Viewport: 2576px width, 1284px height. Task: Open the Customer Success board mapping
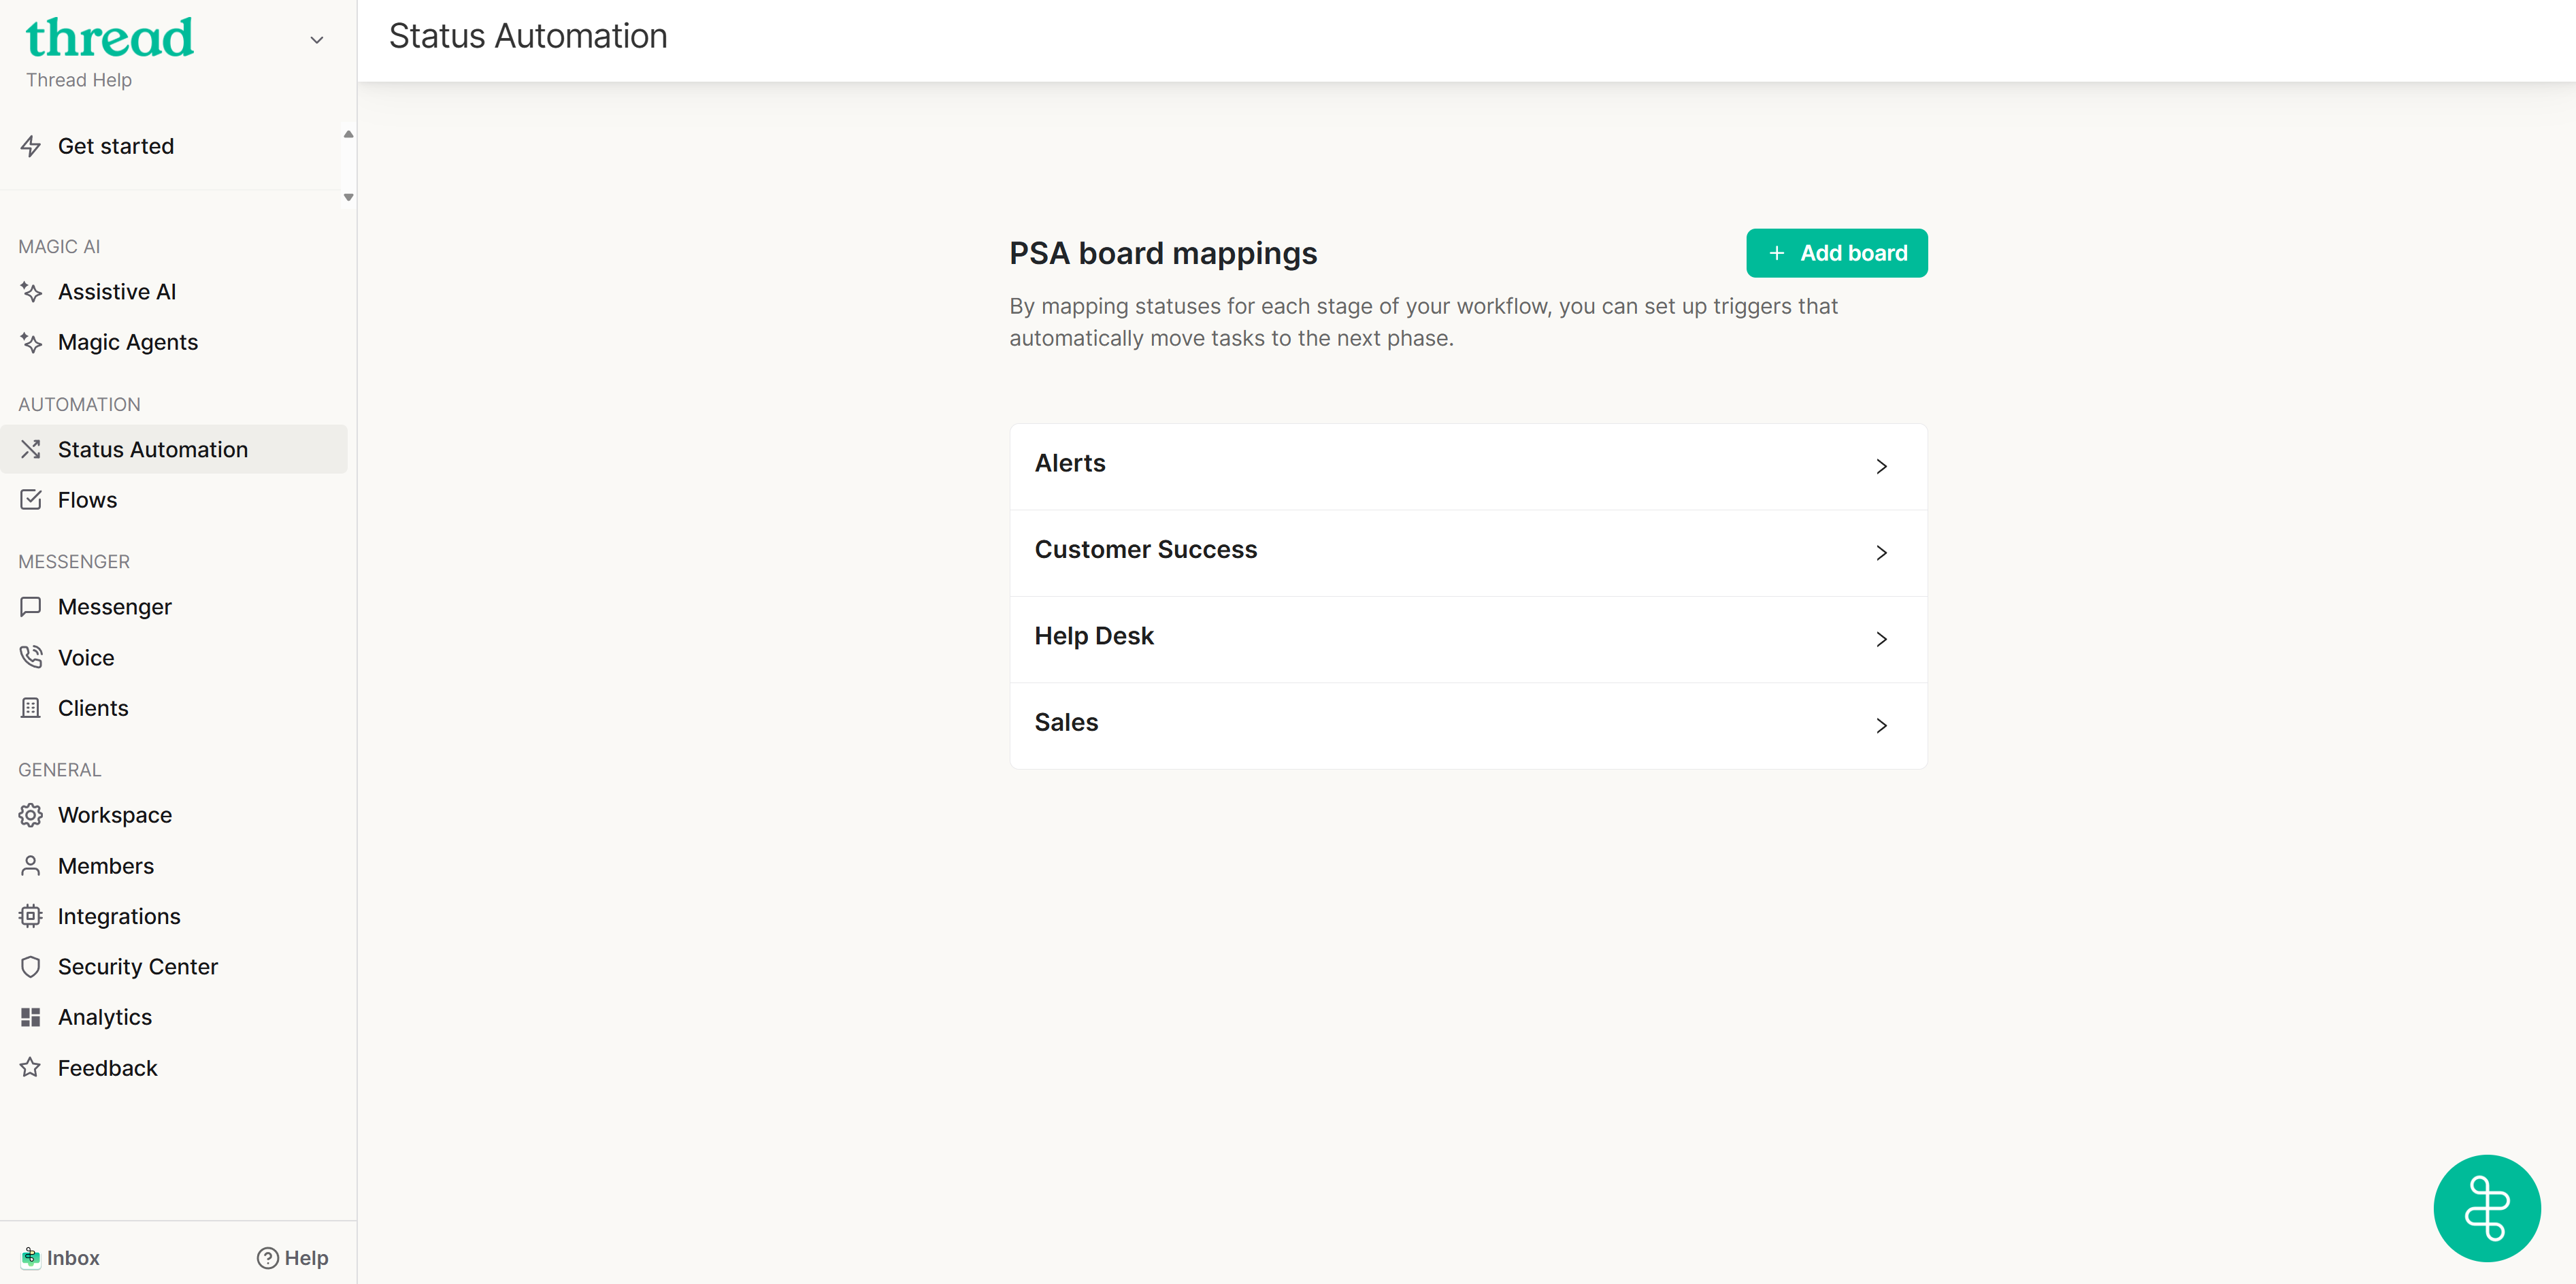click(1468, 553)
